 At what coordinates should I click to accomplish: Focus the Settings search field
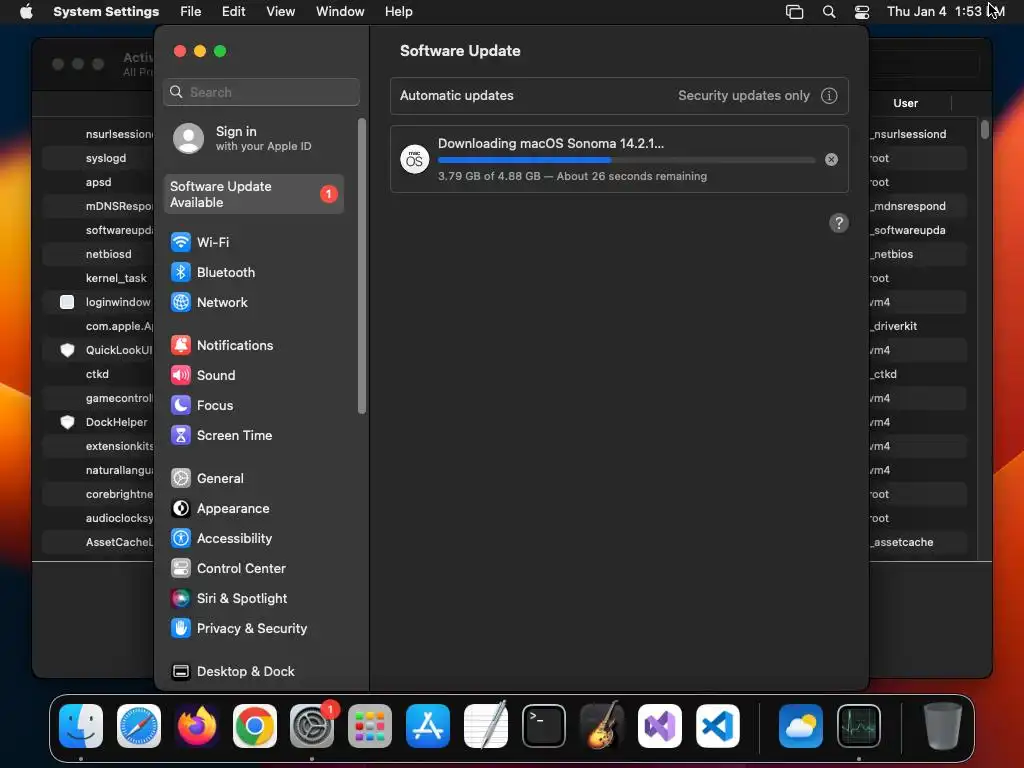[261, 92]
